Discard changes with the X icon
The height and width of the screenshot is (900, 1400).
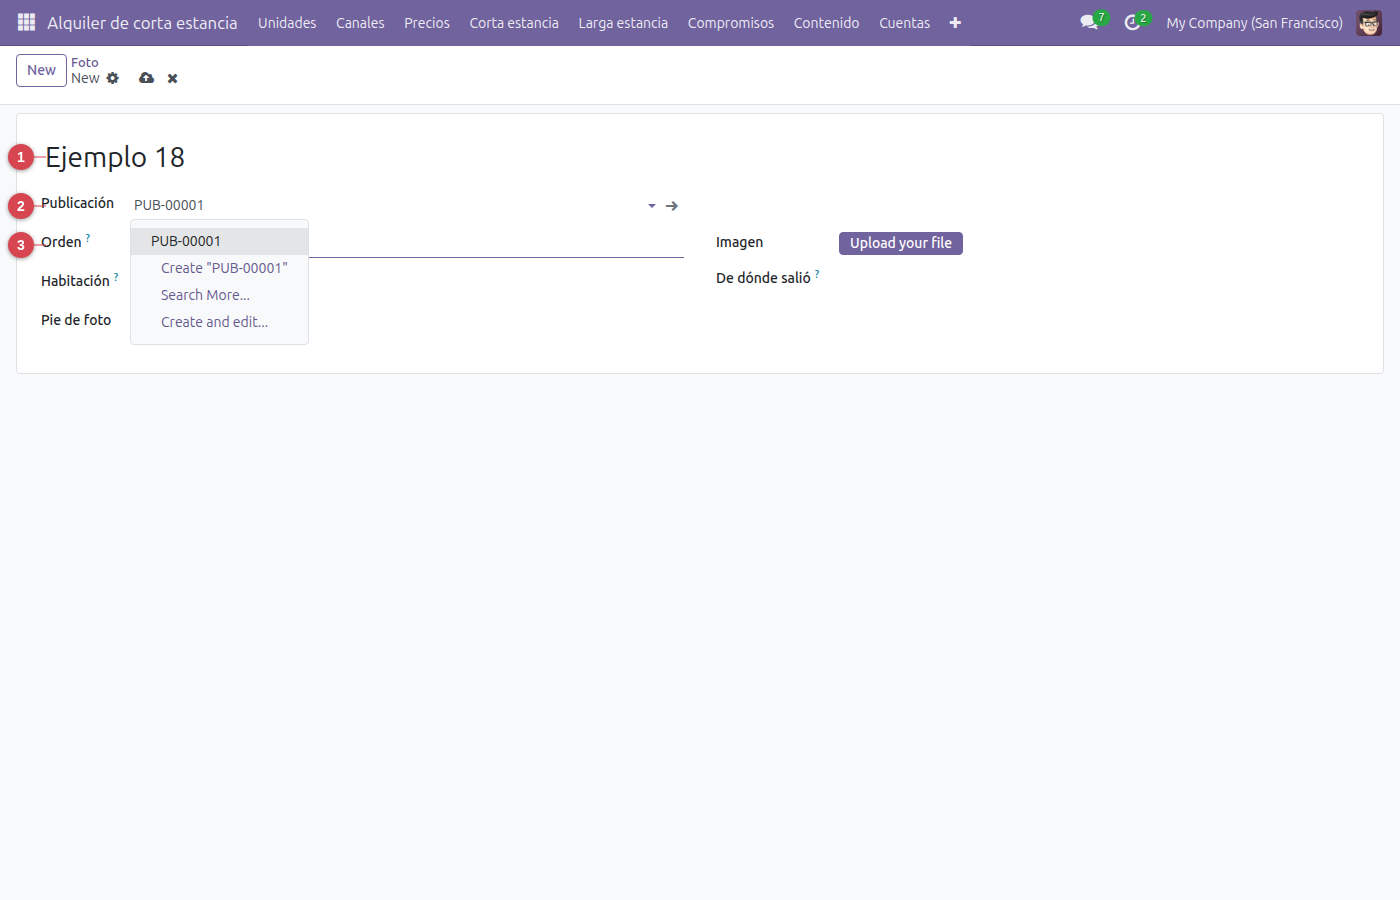click(x=173, y=78)
